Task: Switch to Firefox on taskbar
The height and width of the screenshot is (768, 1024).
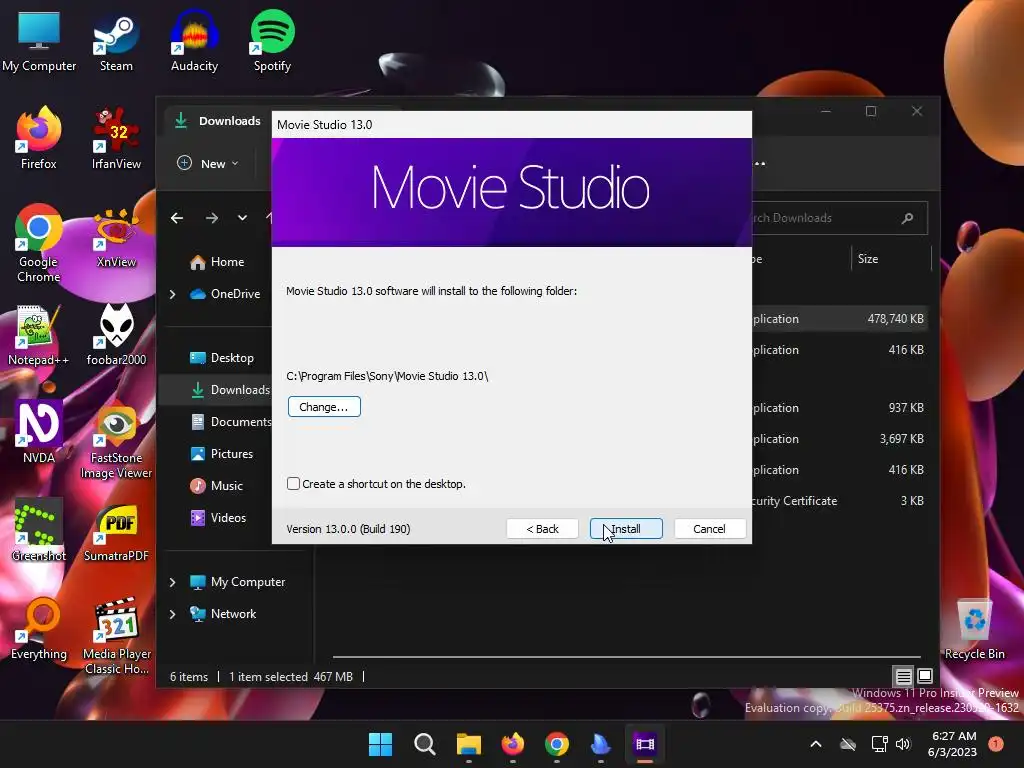Action: tap(513, 744)
